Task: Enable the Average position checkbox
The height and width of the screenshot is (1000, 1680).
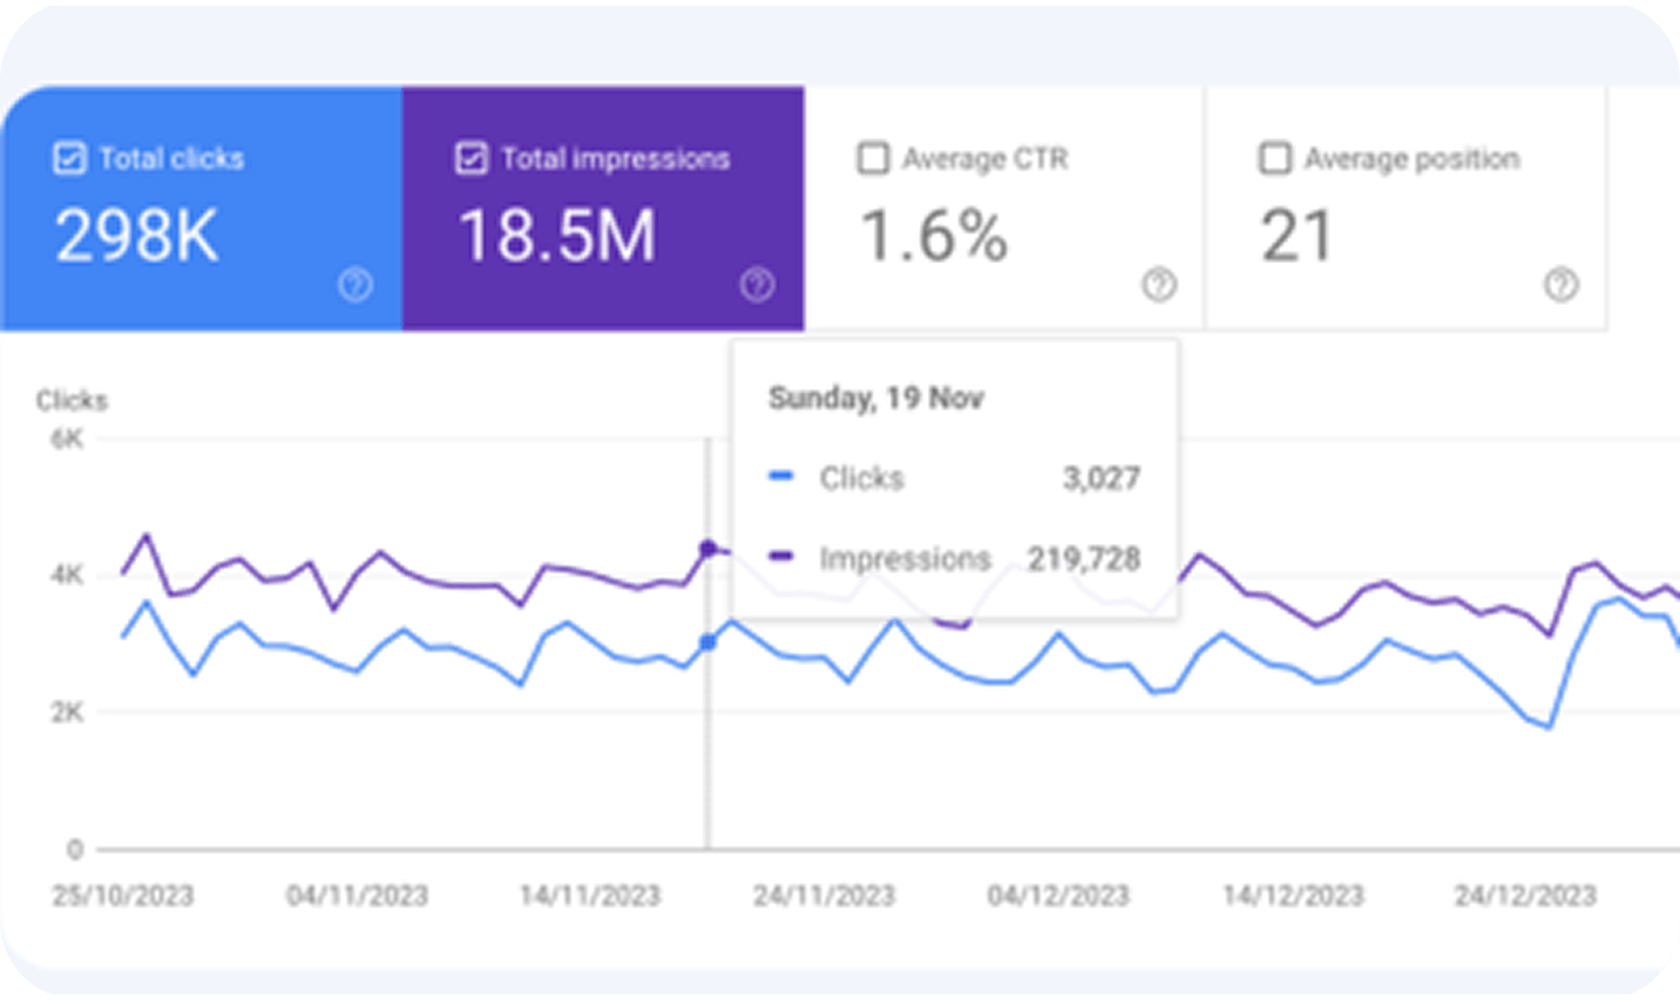Action: pyautogui.click(x=1274, y=158)
